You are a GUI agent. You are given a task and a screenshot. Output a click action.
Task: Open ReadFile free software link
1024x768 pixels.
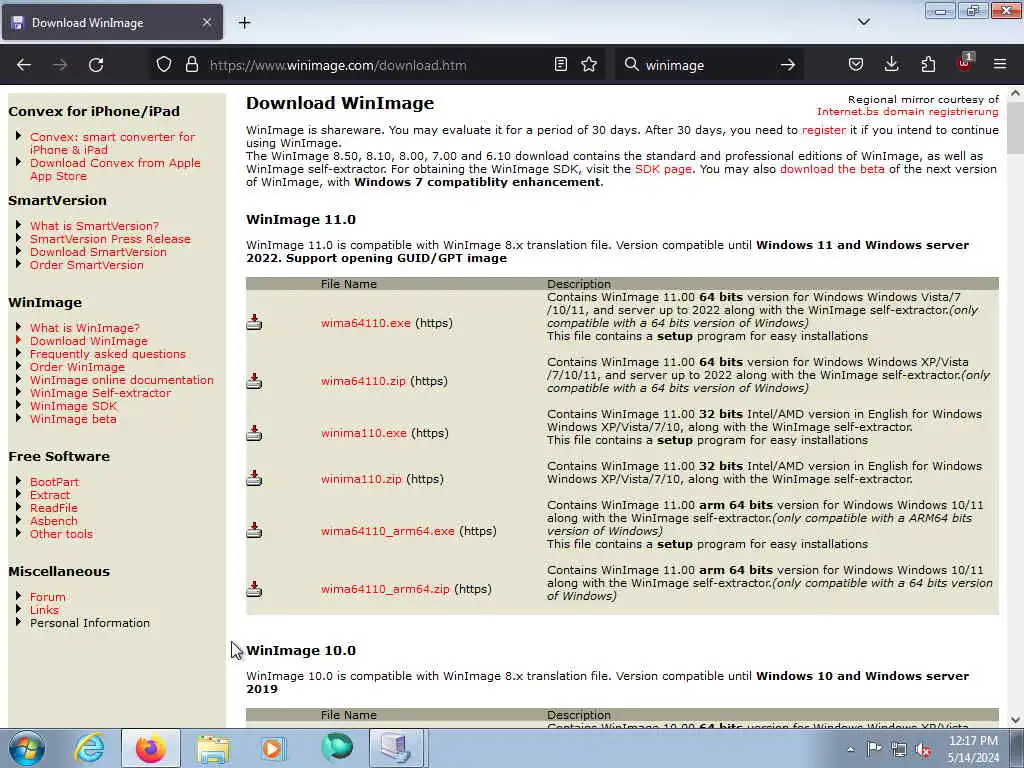point(54,508)
